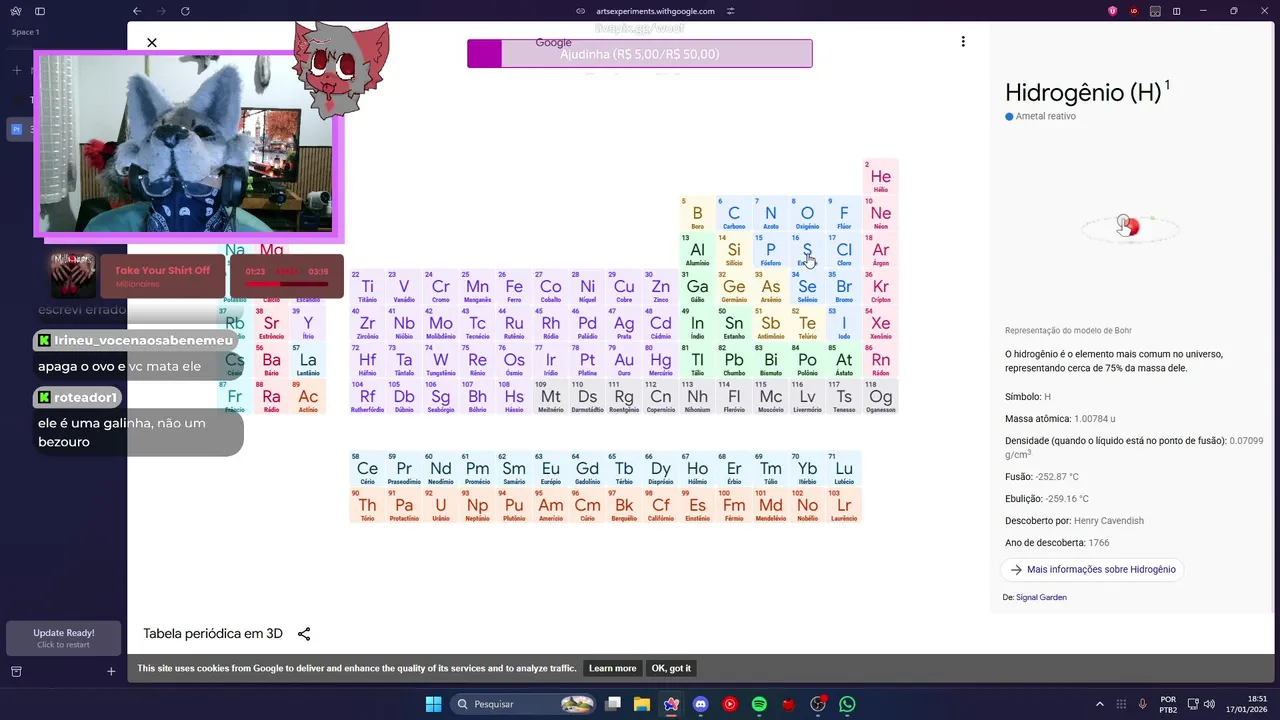The width and height of the screenshot is (1280, 720).
Task: Toggle split view icon in browser toolbar
Action: point(1176,11)
